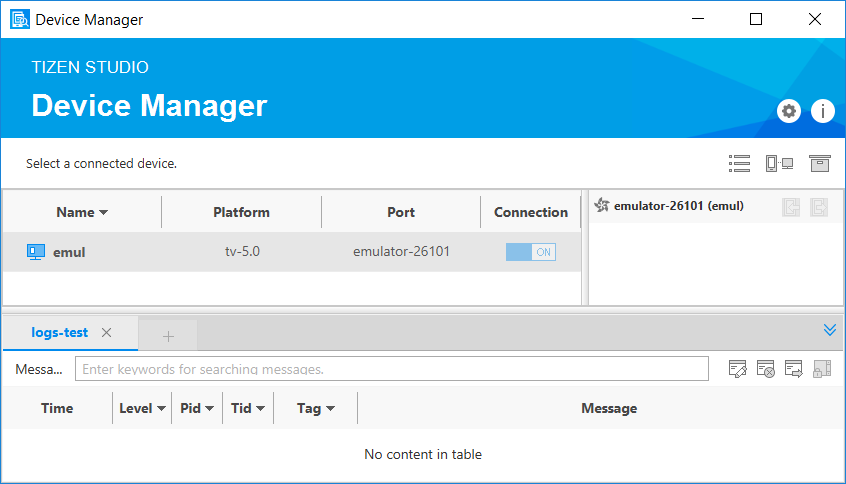Click the clear log icon

pyautogui.click(x=766, y=369)
